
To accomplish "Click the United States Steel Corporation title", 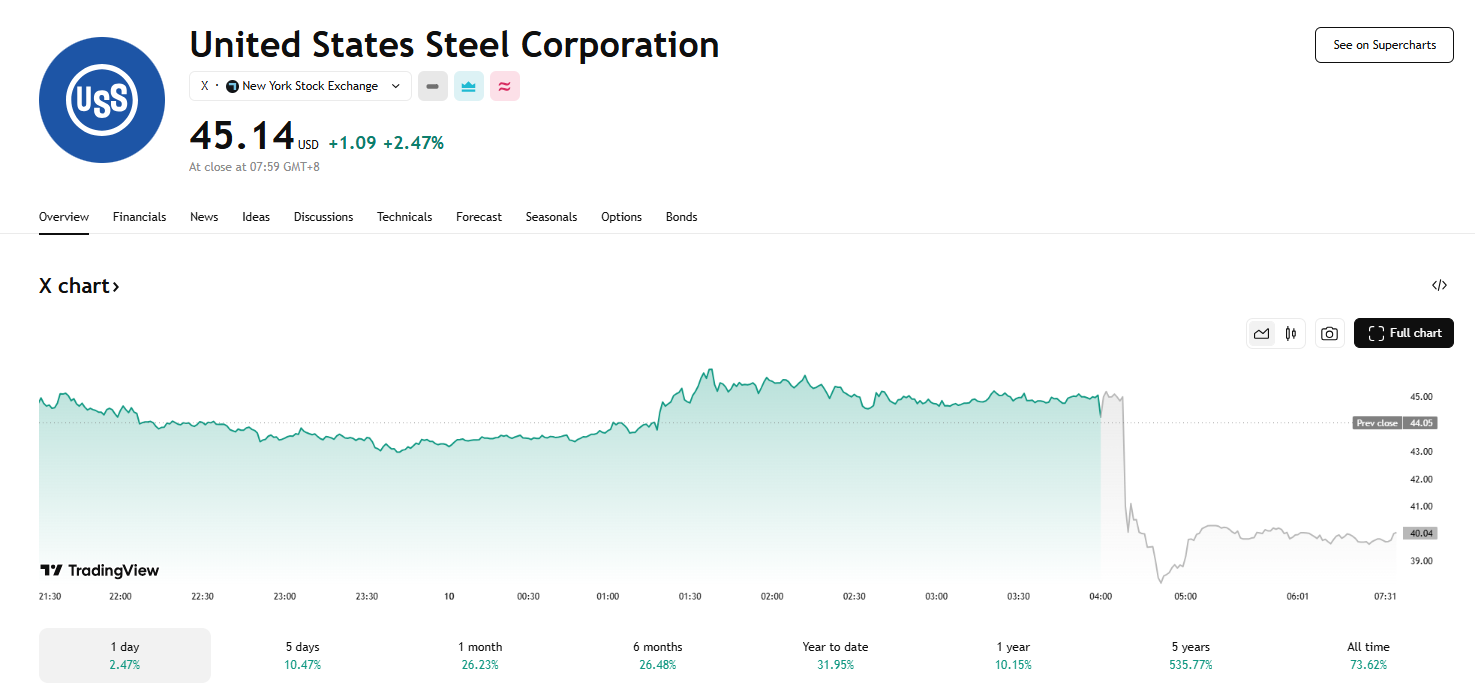I will (454, 45).
